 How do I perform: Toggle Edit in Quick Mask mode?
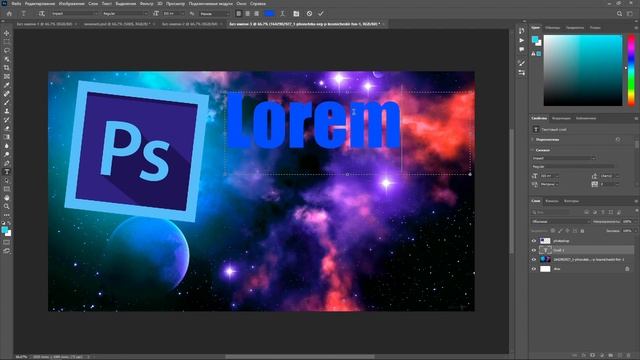(7, 242)
